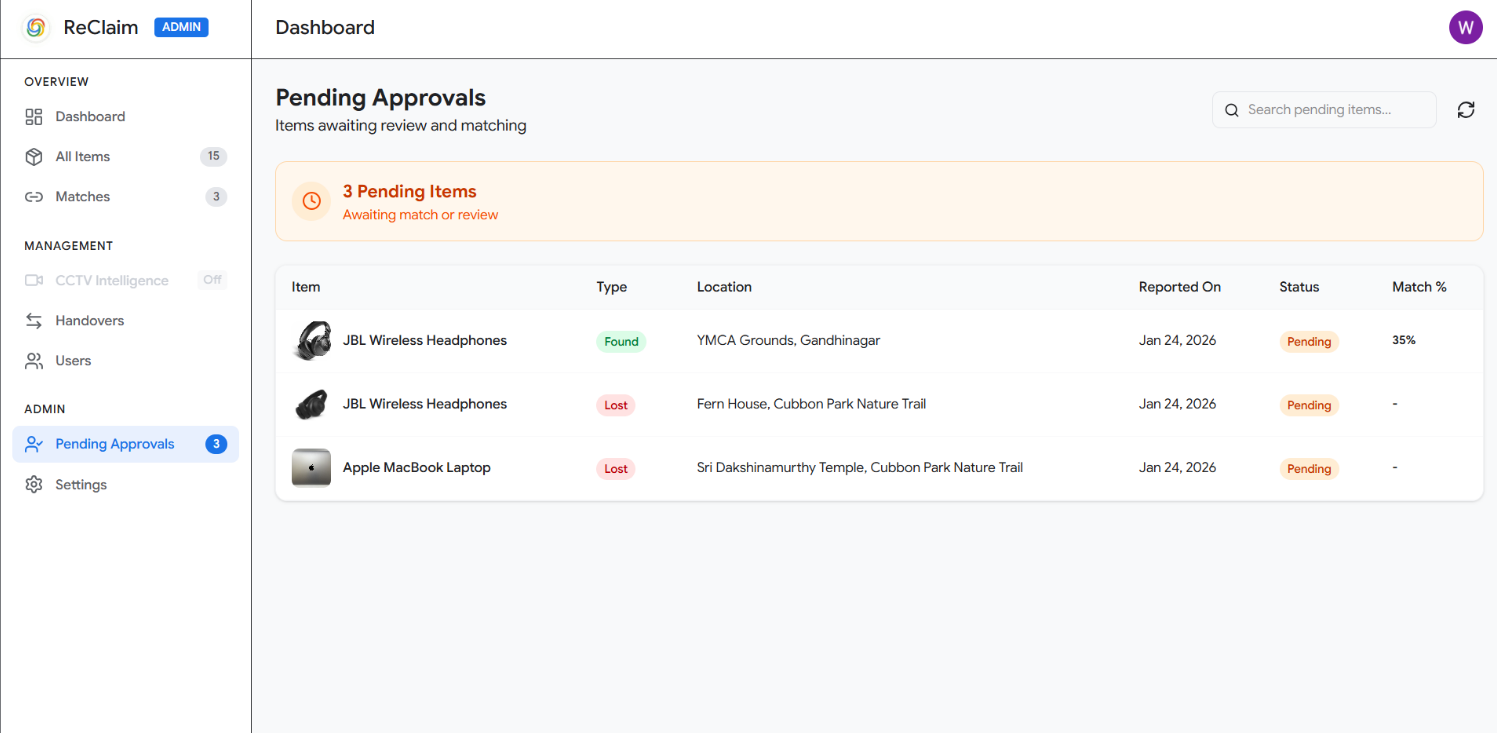Click the Reported On column header

point(1180,287)
